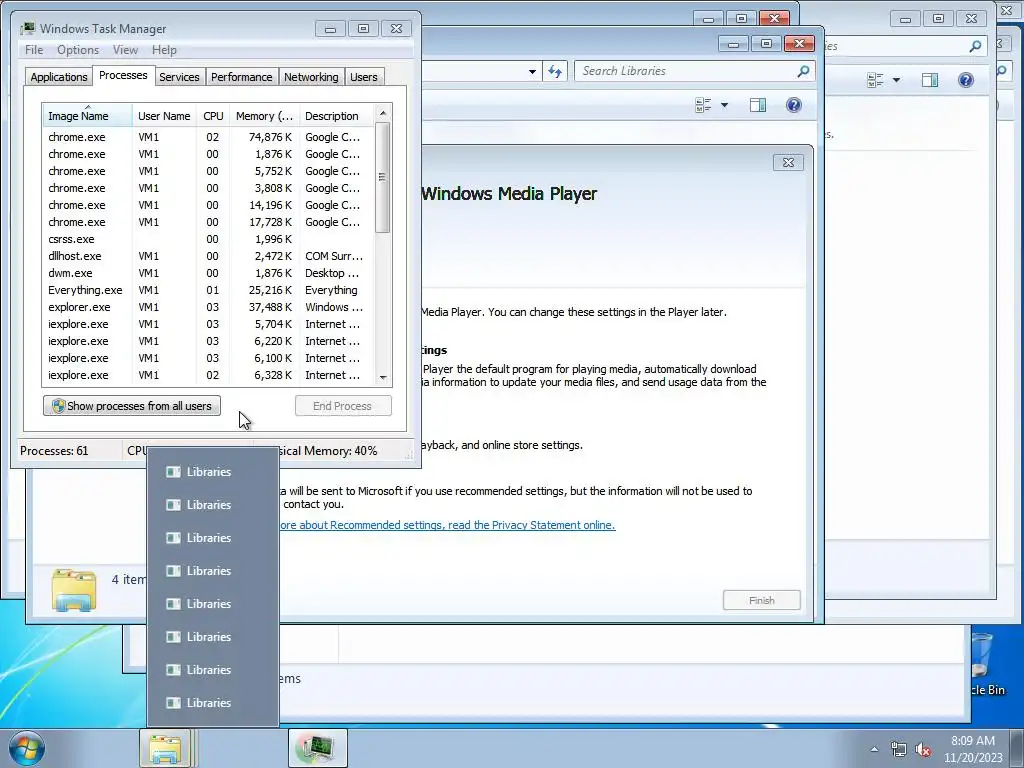The image size is (1024, 768).
Task: Select the dllhost.exe process row
Action: tap(209, 256)
